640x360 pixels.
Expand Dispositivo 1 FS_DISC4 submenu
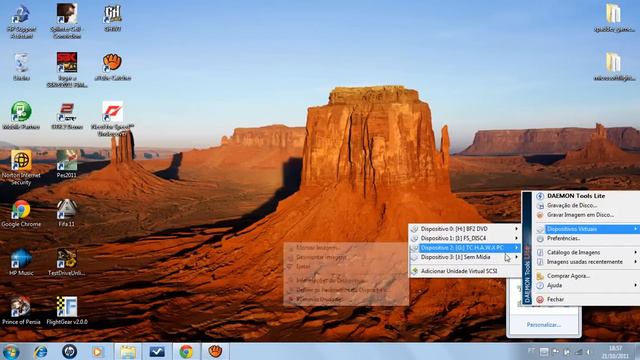click(465, 238)
